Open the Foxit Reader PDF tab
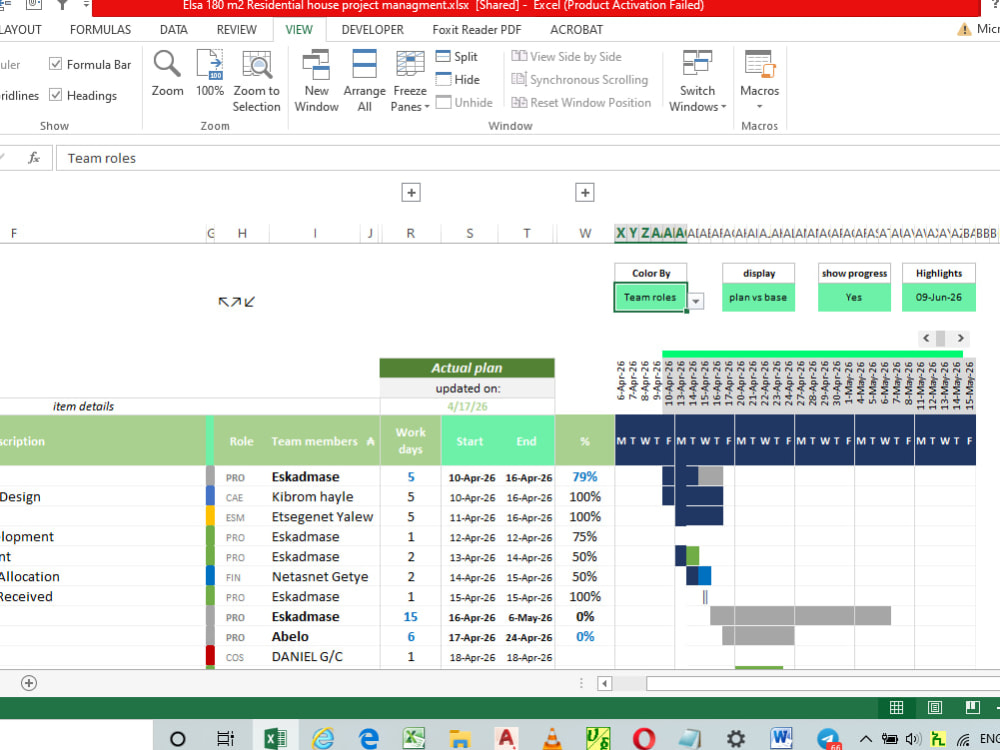 click(x=476, y=29)
